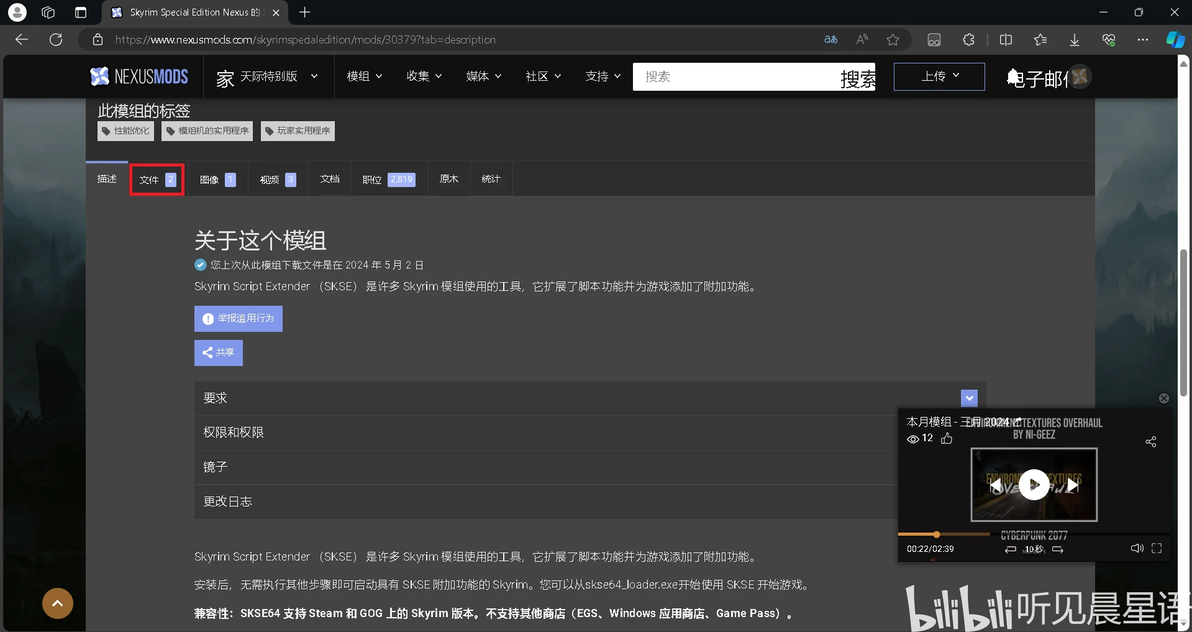Open the 模组 dropdown menu

click(x=365, y=76)
